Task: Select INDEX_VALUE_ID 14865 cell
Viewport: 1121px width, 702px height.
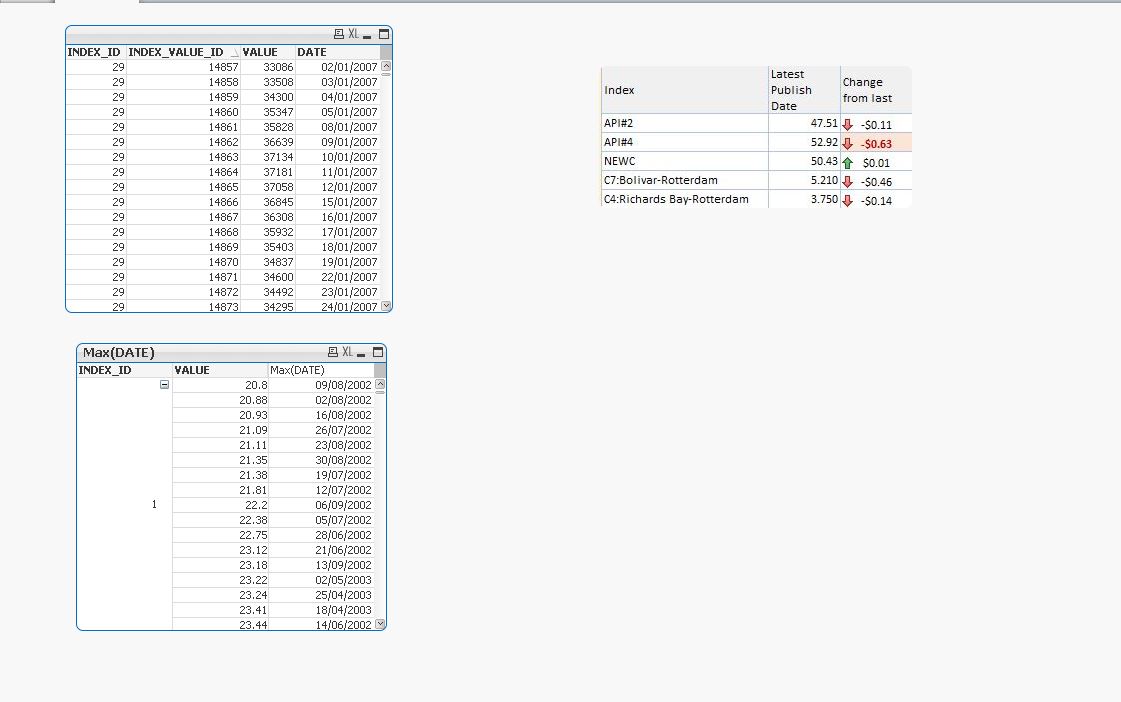Action: (x=223, y=187)
